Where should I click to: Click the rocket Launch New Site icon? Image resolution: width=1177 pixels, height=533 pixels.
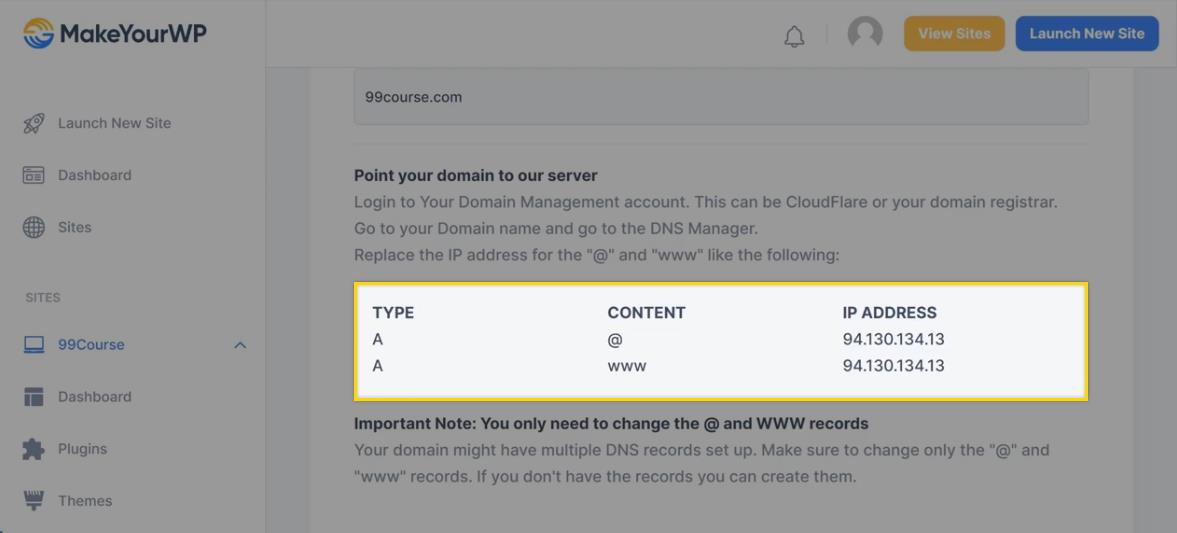(34, 124)
